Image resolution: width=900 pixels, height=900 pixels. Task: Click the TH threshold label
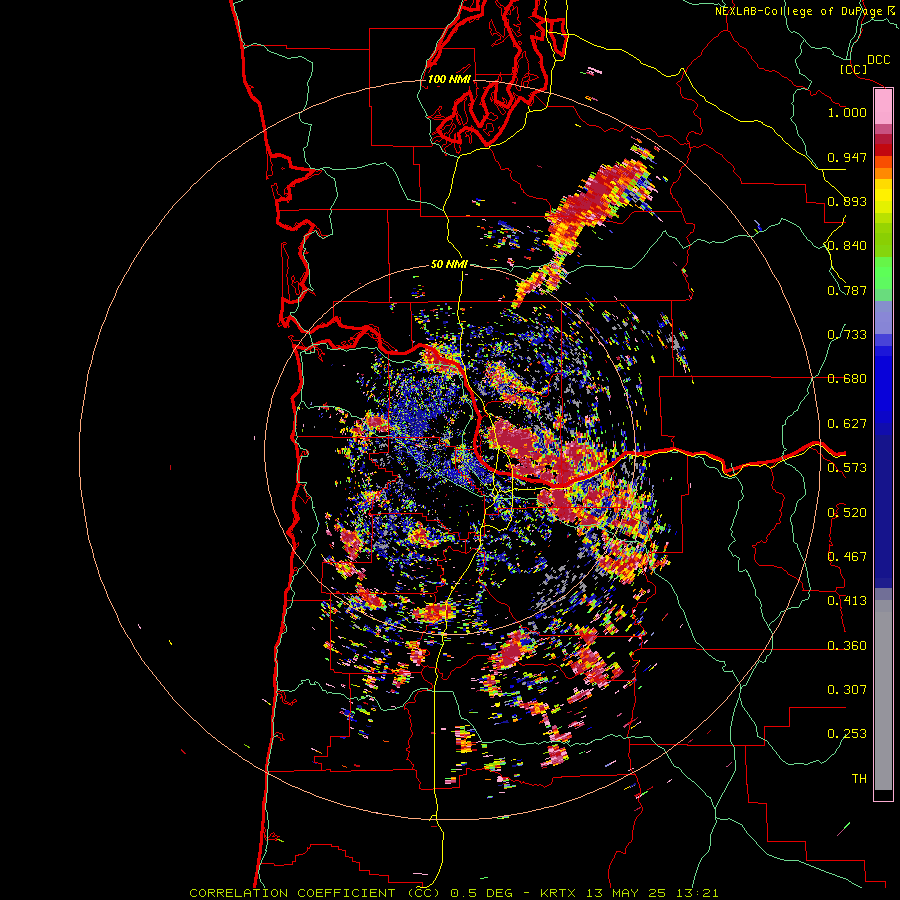pyautogui.click(x=859, y=779)
